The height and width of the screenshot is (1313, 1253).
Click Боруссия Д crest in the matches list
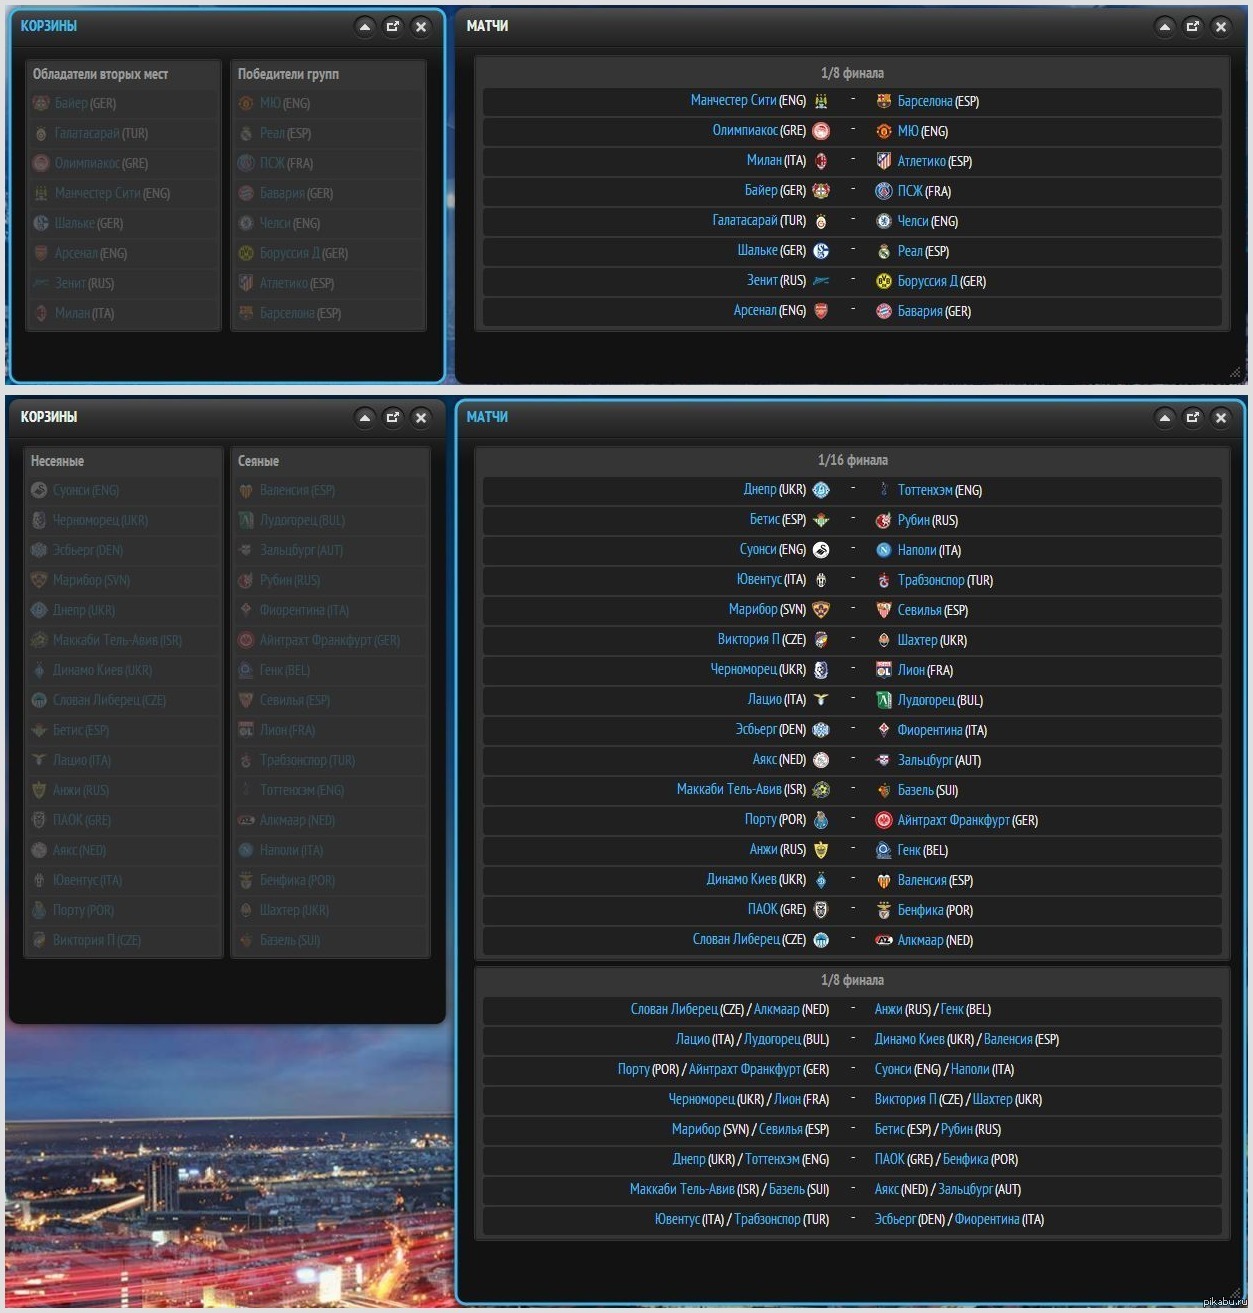[x=884, y=281]
